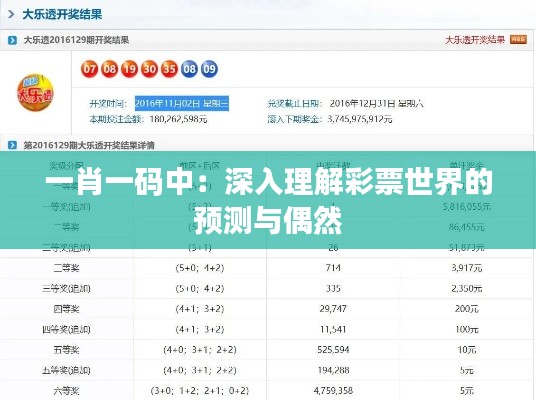Screen dimensions: 536x400
Task: Click the 六等奖 row label
Action: tap(66, 390)
